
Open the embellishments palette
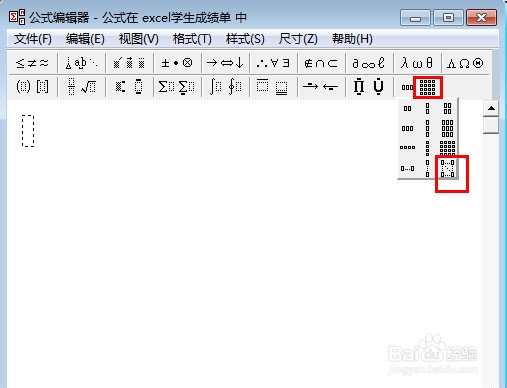[x=129, y=63]
